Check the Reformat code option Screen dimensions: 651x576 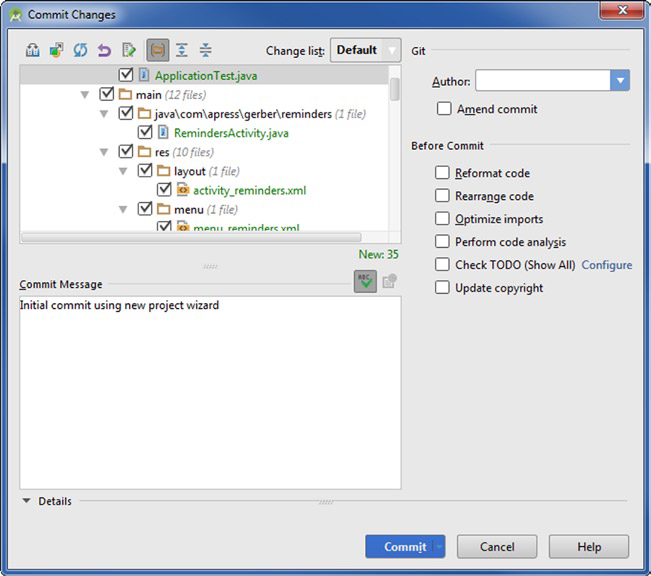(x=442, y=173)
